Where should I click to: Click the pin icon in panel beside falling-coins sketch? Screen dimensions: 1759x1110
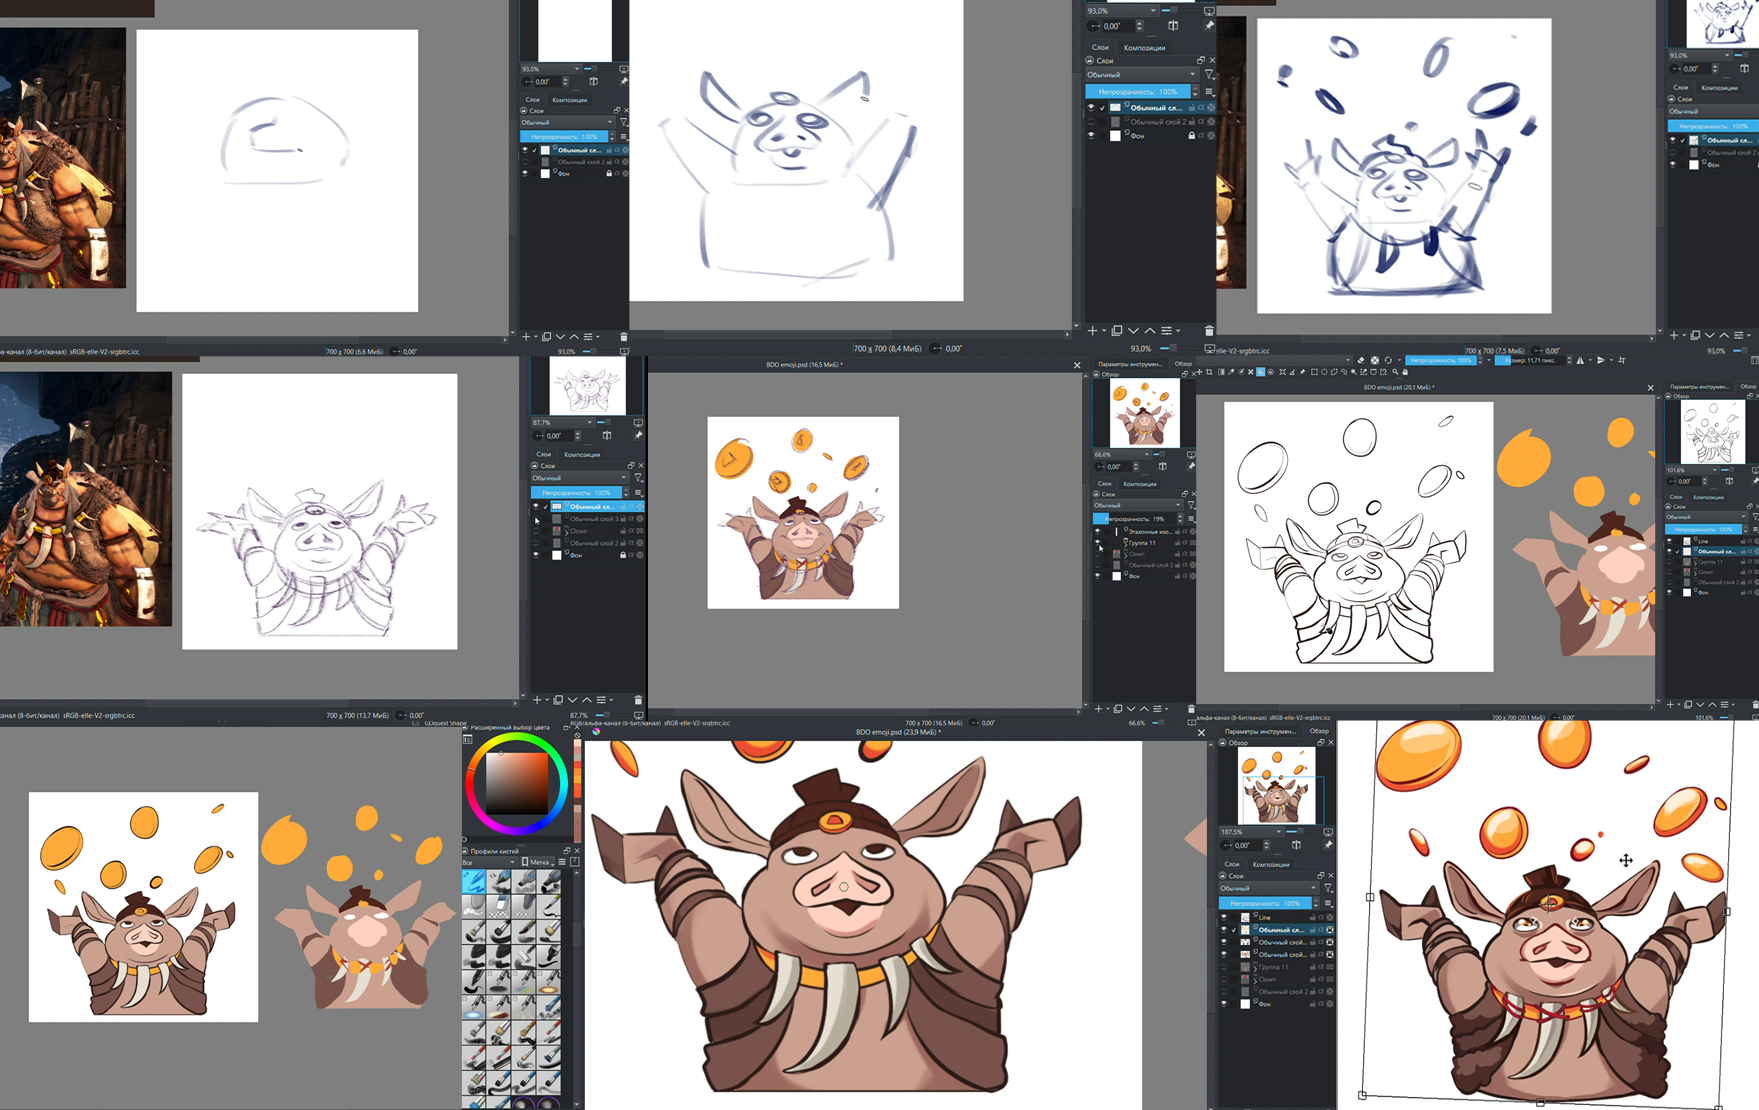(x=1209, y=25)
